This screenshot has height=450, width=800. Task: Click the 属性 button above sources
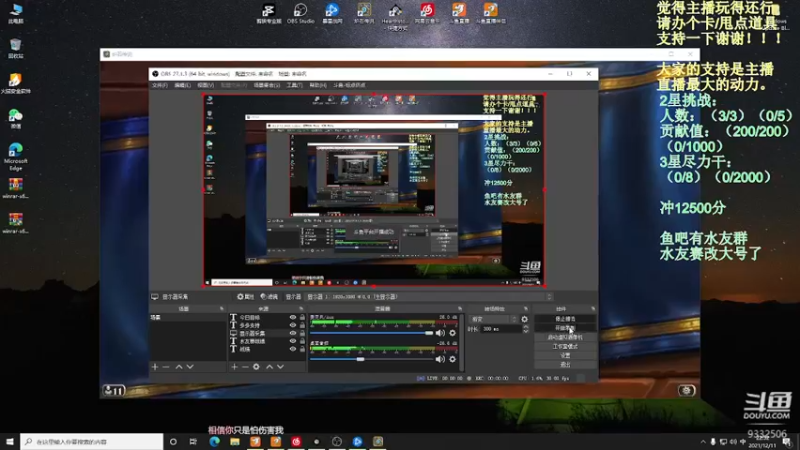245,296
